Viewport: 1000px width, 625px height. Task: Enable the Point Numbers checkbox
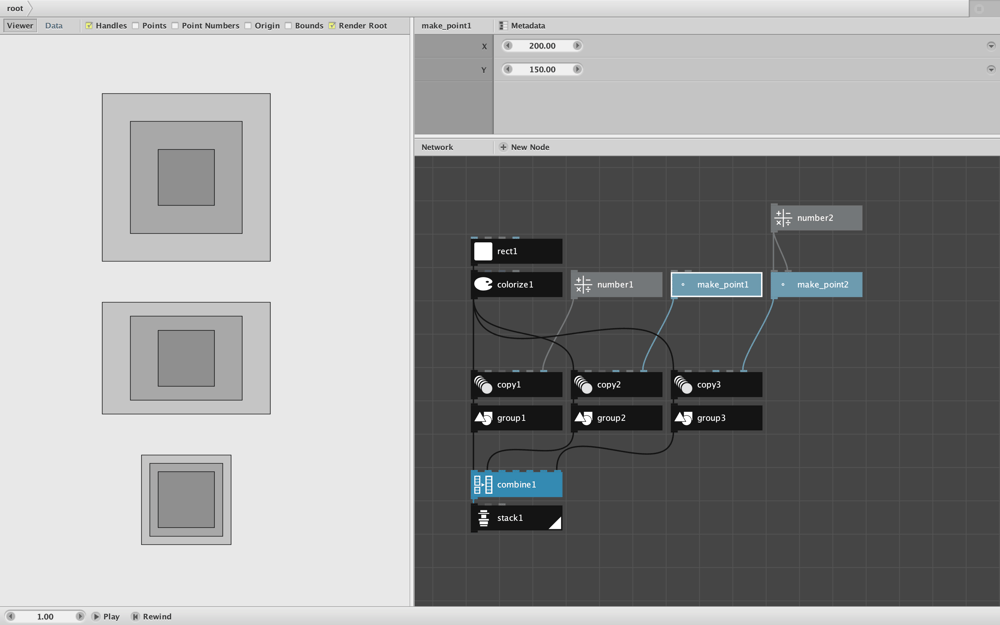click(175, 26)
